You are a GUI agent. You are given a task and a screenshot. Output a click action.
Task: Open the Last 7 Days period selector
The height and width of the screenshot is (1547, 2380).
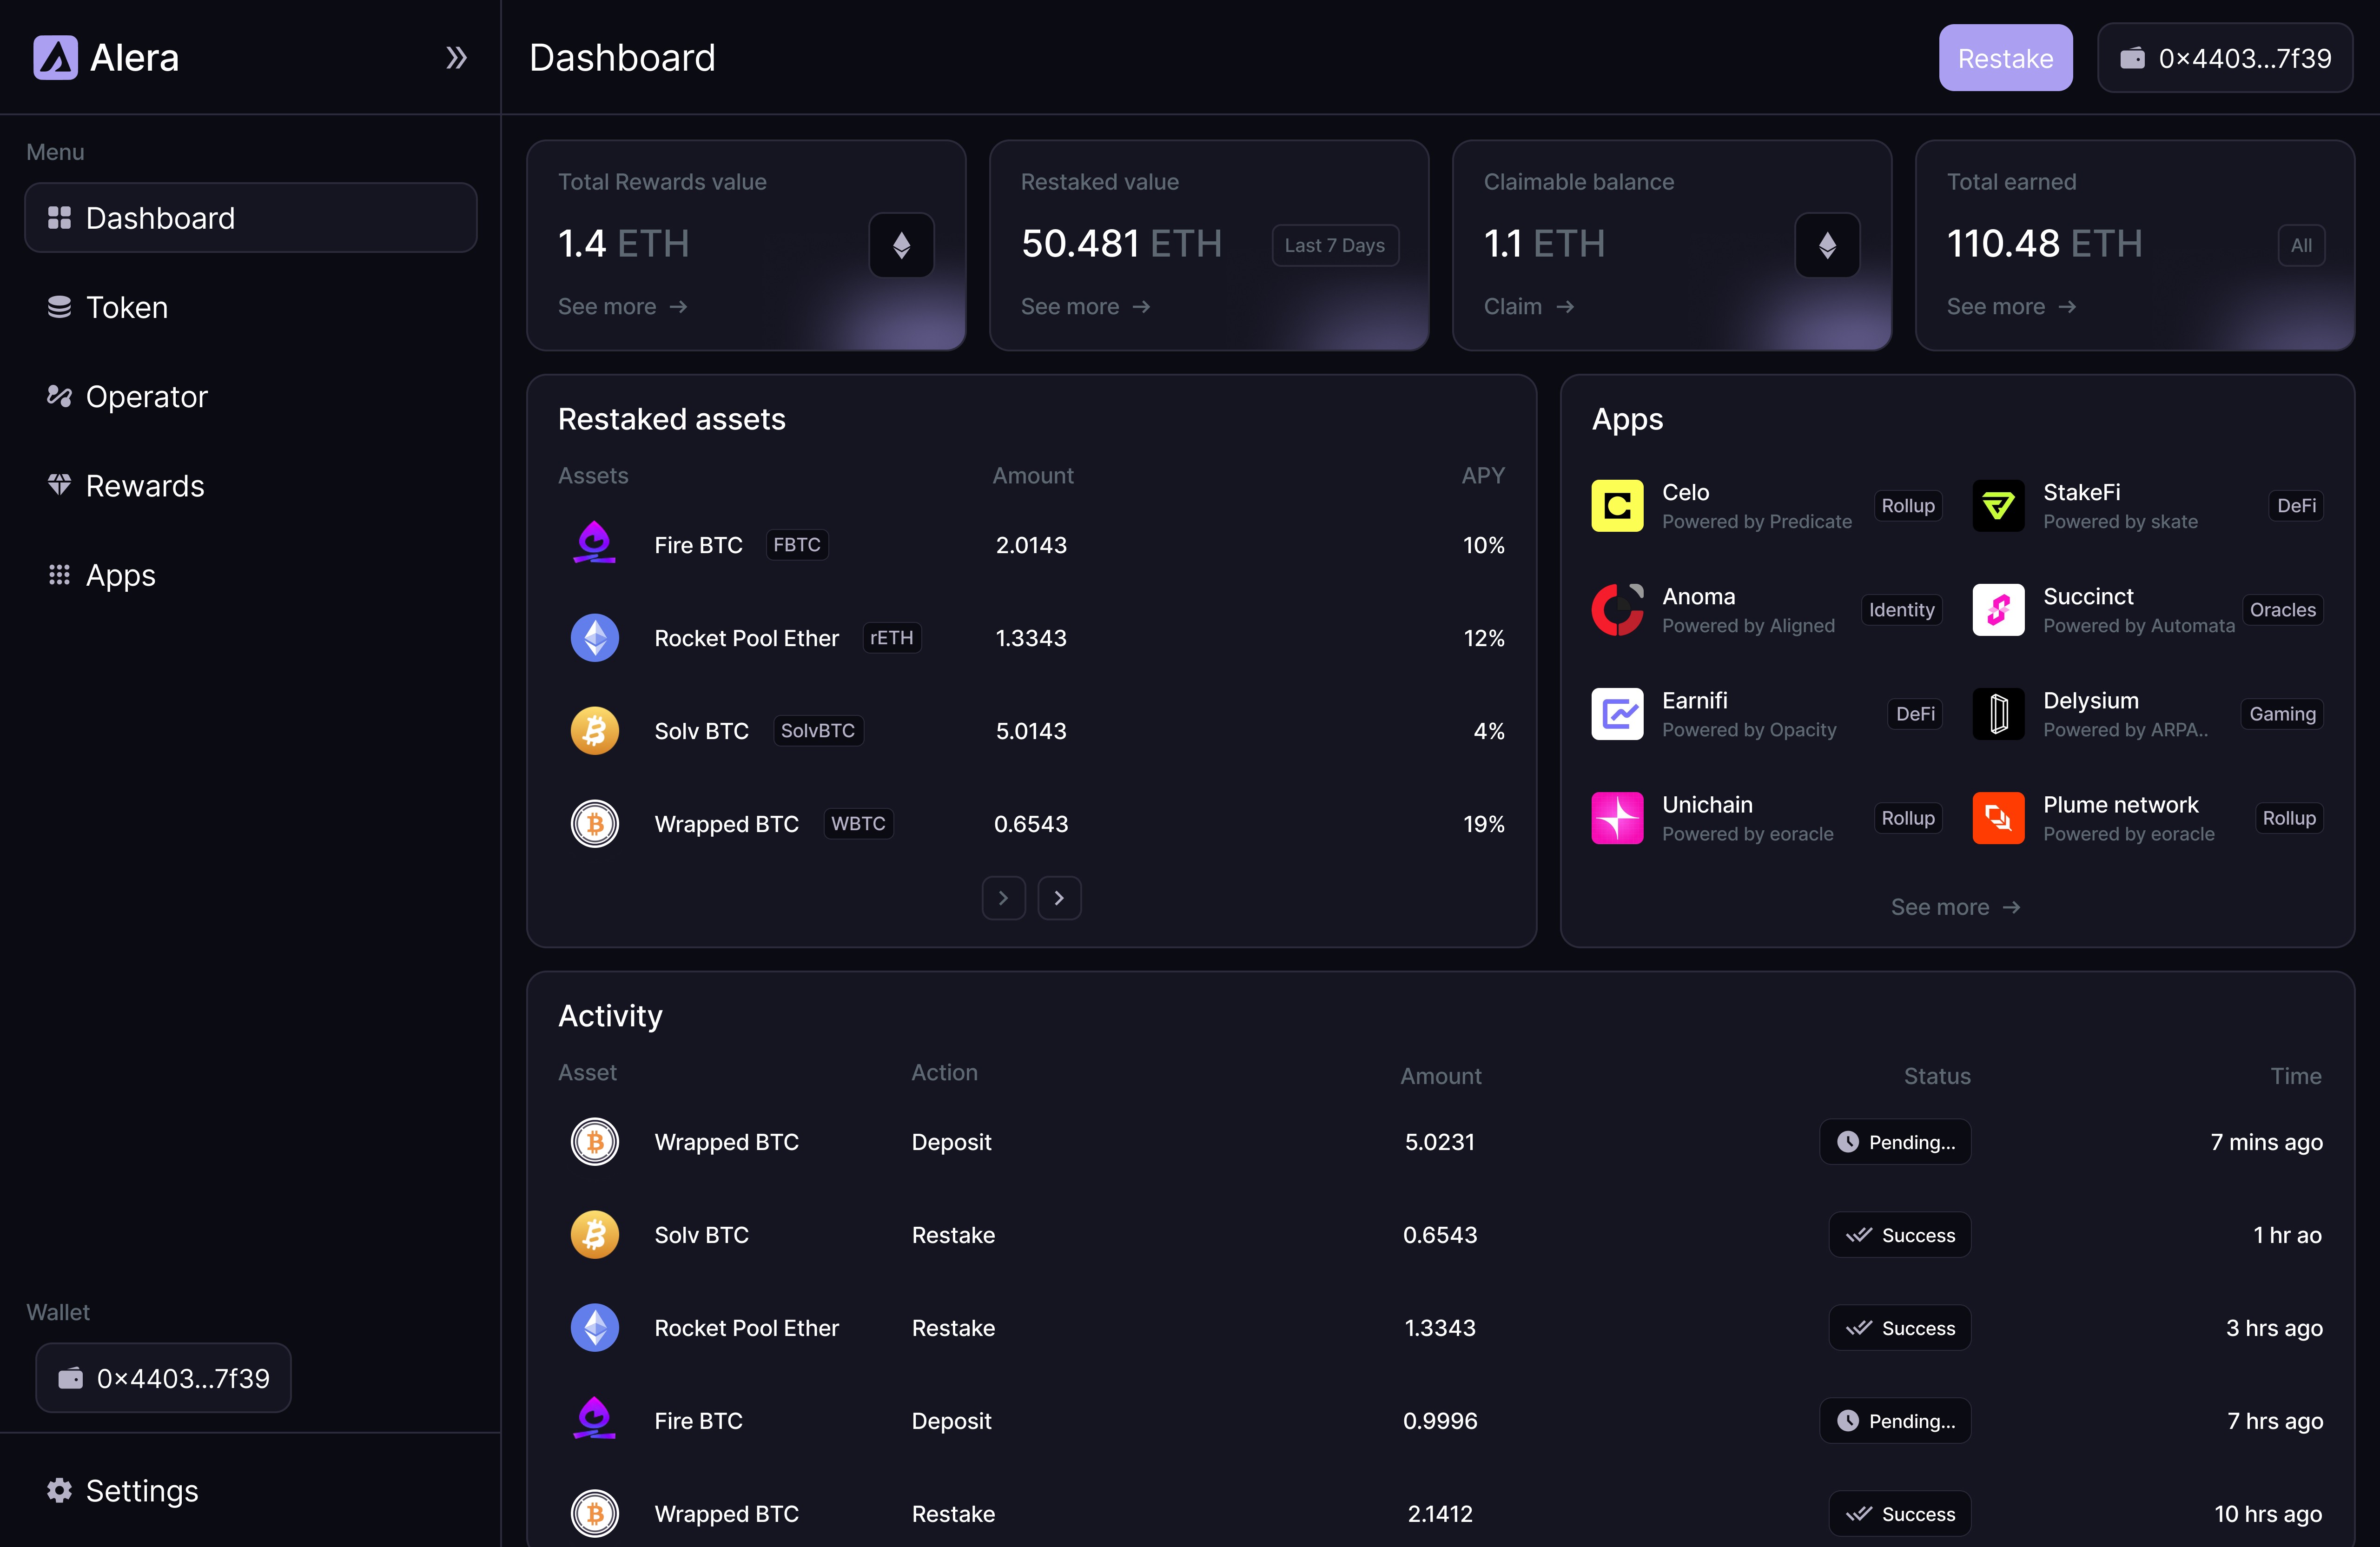1334,245
